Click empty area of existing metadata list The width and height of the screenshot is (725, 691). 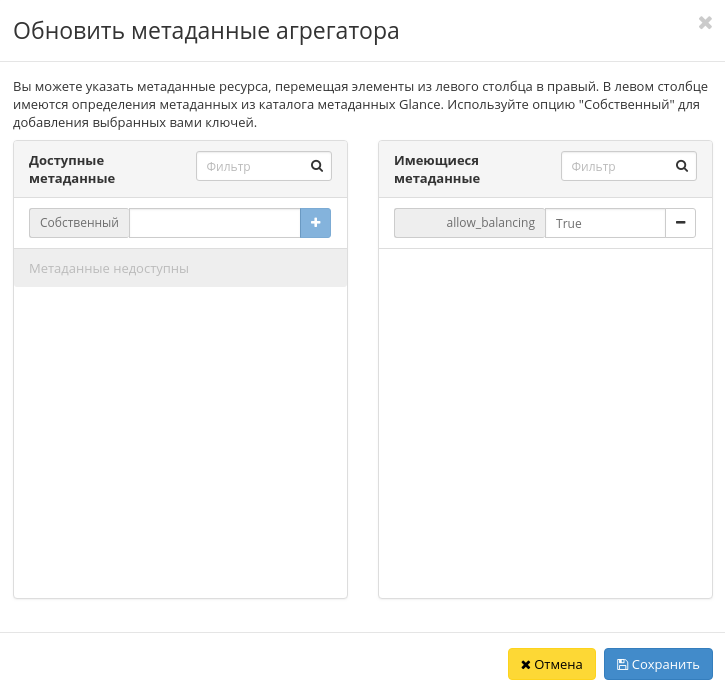point(545,420)
